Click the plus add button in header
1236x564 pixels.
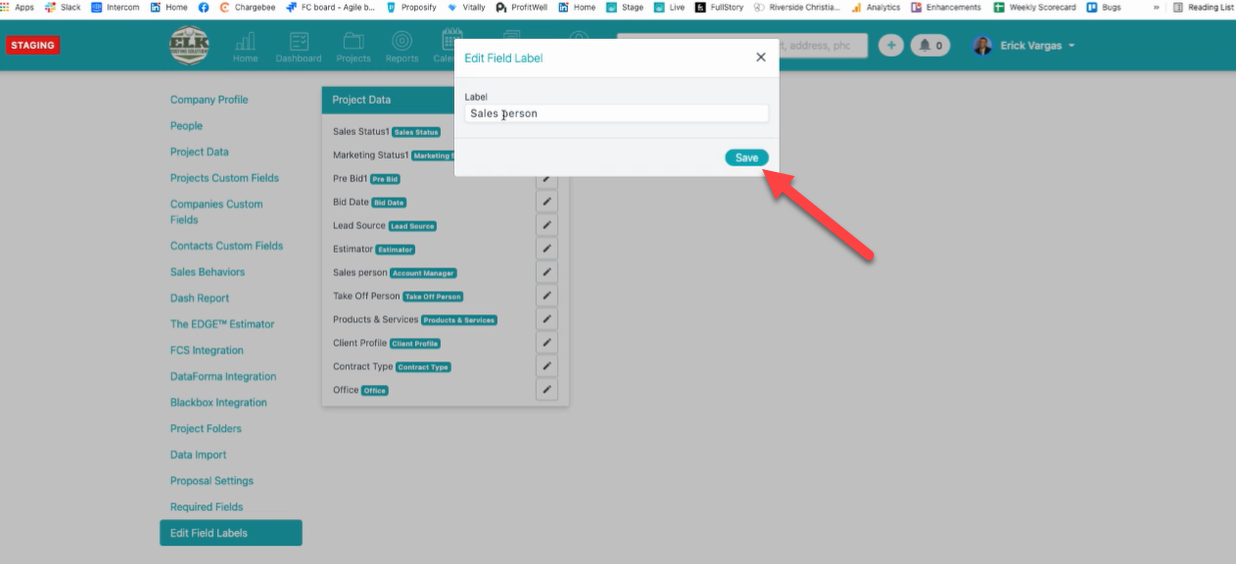coord(890,45)
